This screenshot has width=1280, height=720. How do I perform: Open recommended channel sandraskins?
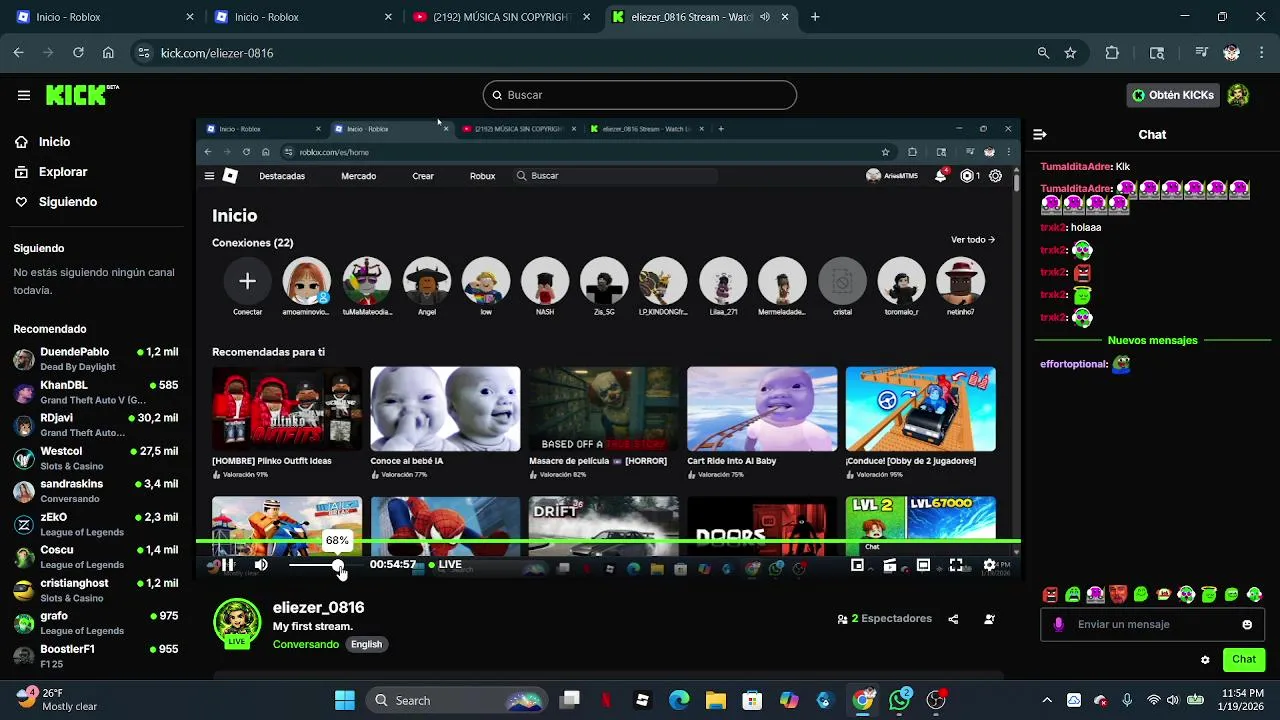[x=96, y=491]
